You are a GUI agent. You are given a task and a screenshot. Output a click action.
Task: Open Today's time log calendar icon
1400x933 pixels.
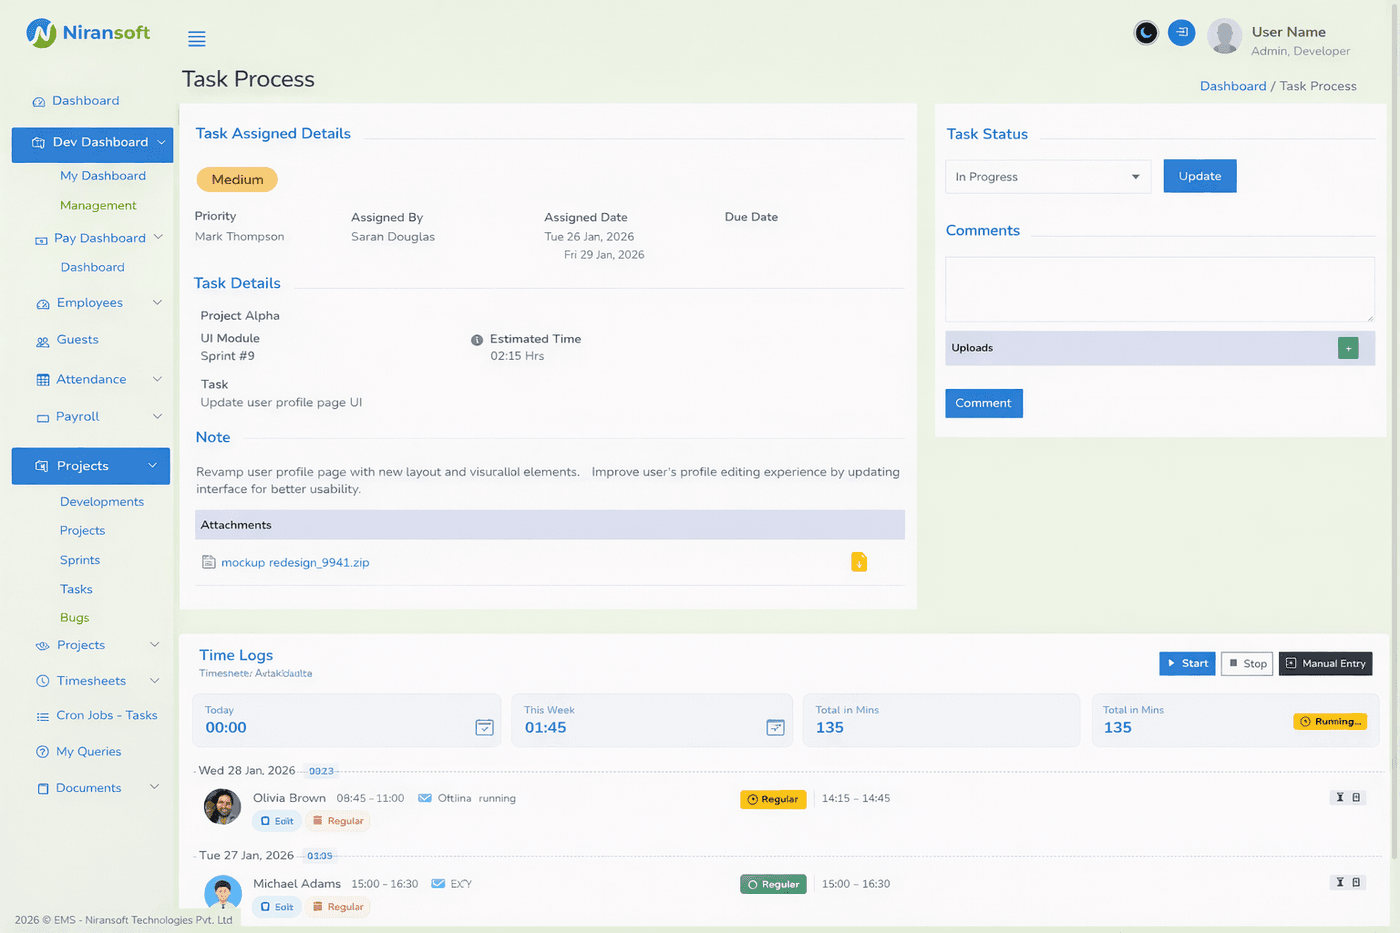click(x=484, y=727)
